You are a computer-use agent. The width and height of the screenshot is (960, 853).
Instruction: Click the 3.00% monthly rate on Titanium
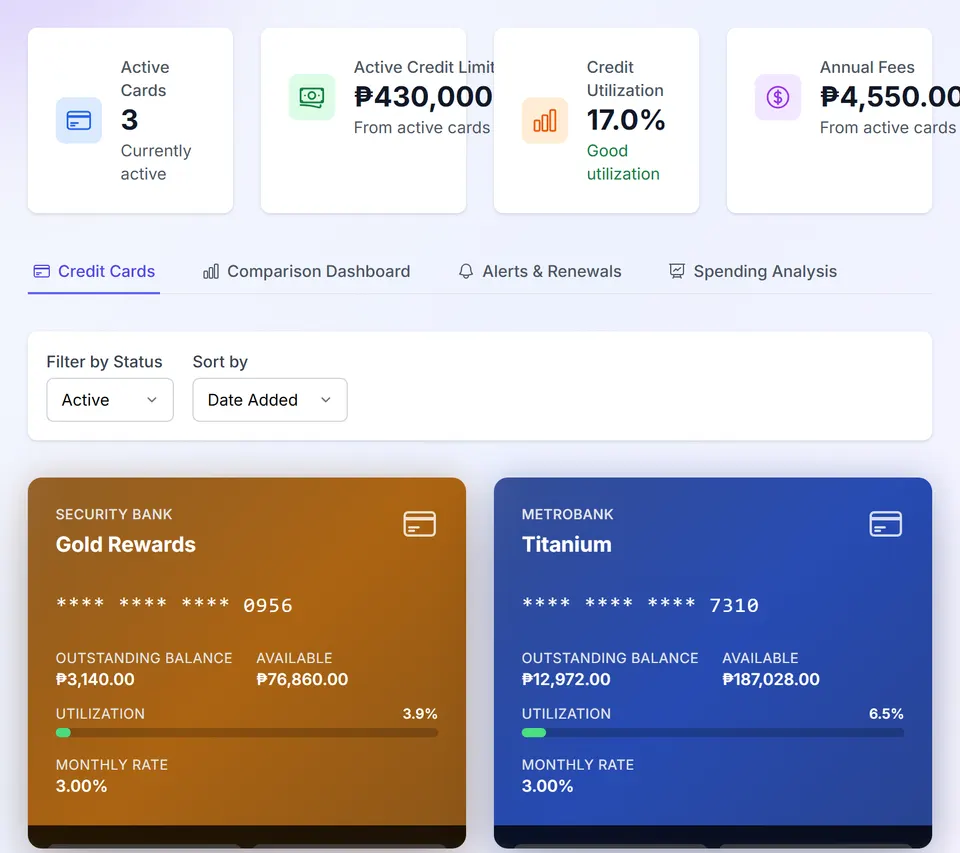(547, 786)
